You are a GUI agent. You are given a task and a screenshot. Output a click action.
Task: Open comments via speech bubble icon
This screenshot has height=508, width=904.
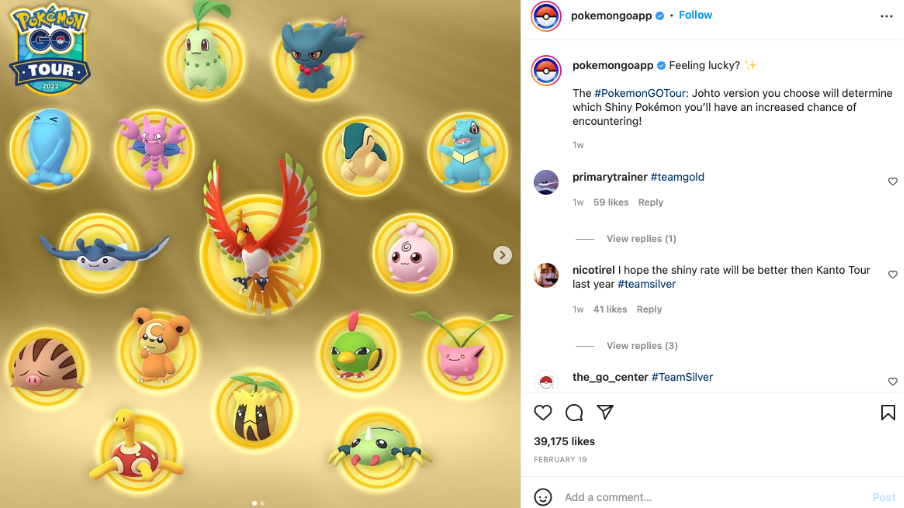pyautogui.click(x=574, y=412)
